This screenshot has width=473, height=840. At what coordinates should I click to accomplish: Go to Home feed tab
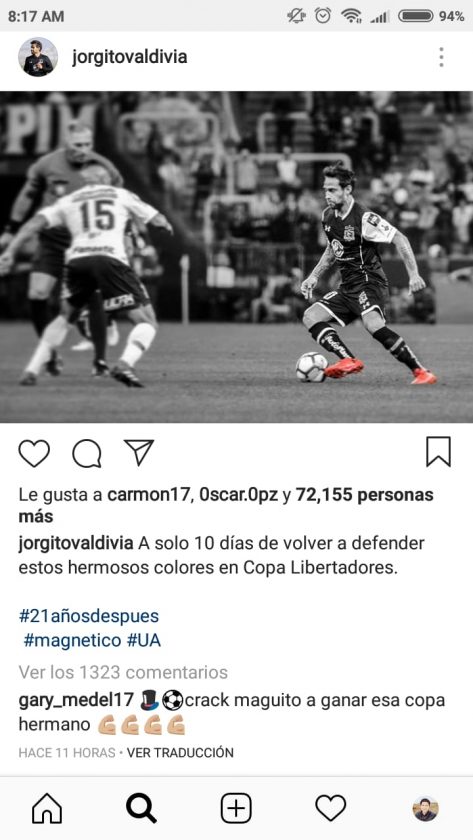click(x=47, y=808)
